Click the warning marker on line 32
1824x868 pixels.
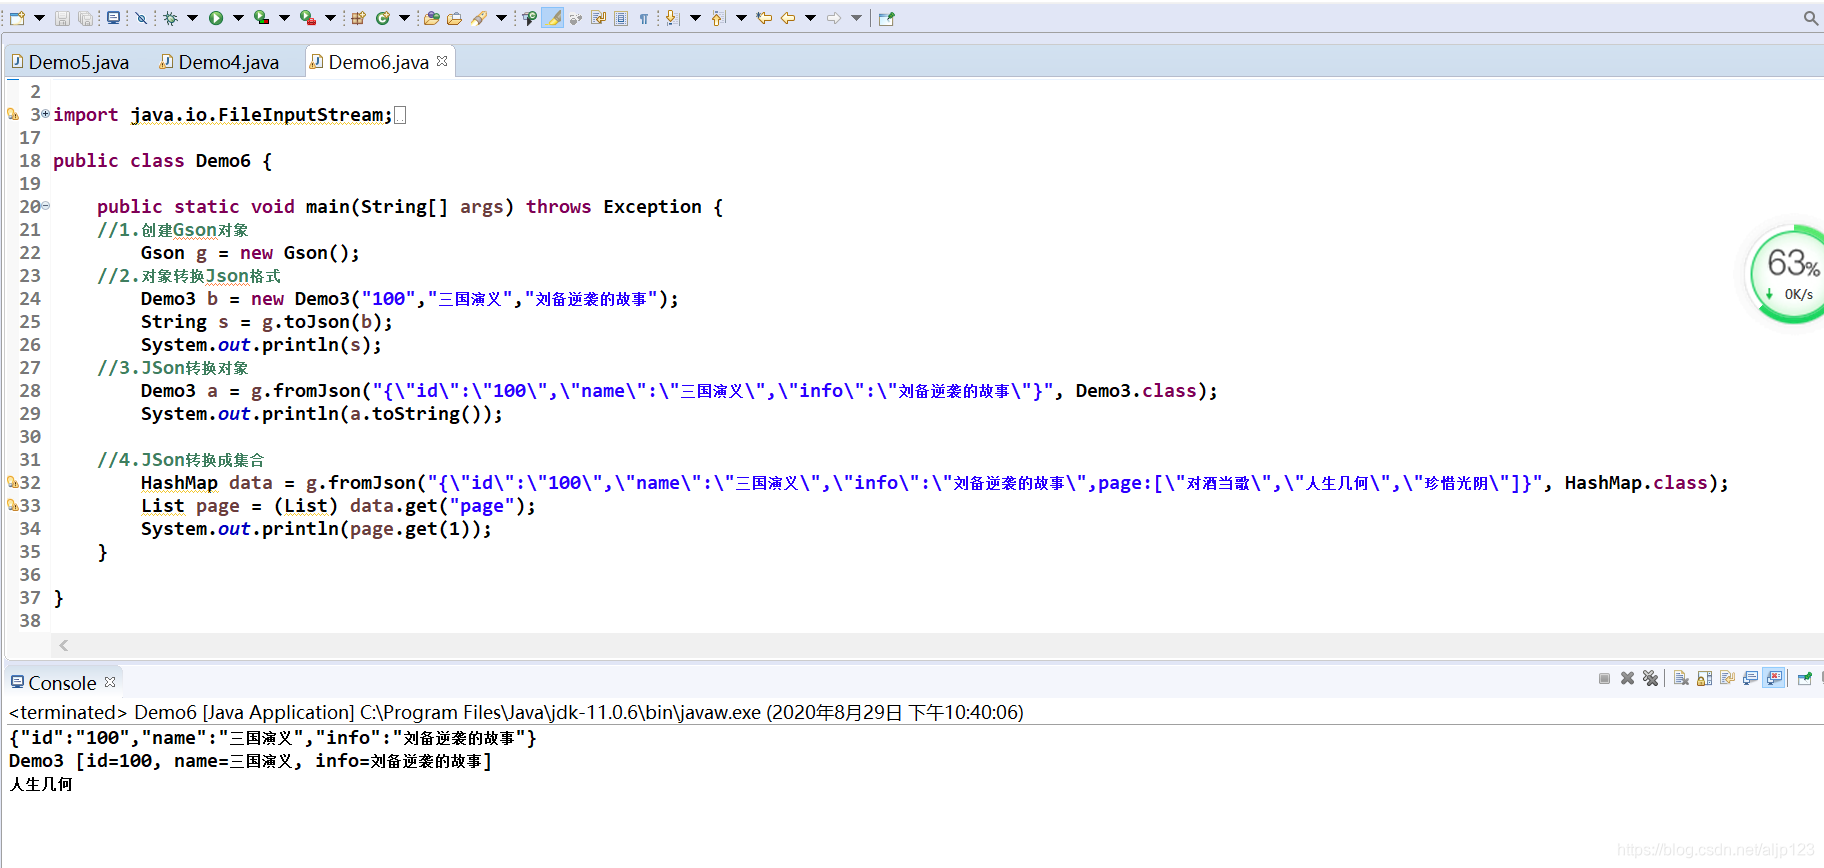click(x=12, y=483)
